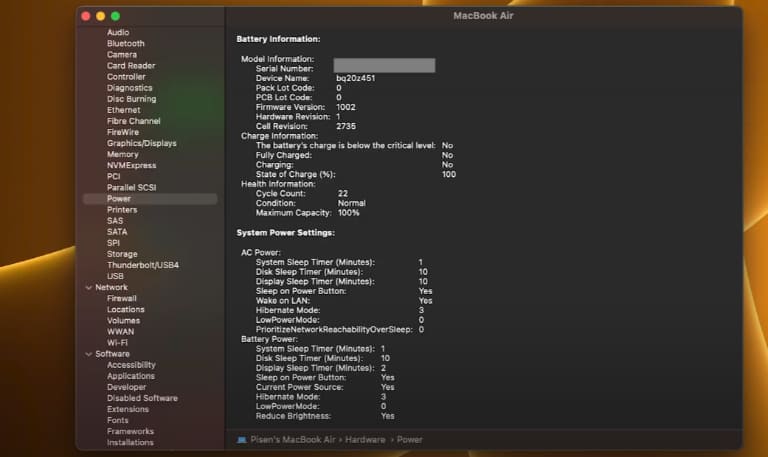Click the Battery Information heading
The width and height of the screenshot is (768, 457).
pos(278,39)
